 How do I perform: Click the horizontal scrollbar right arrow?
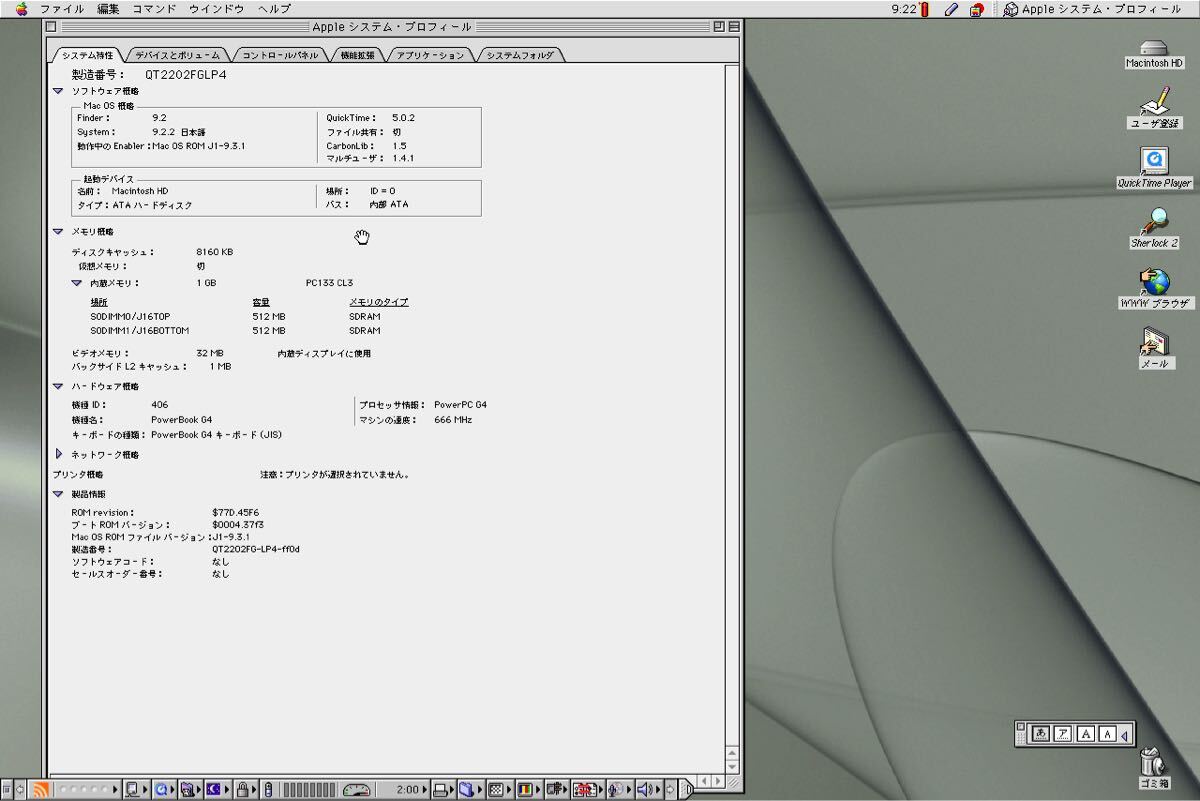coord(716,781)
